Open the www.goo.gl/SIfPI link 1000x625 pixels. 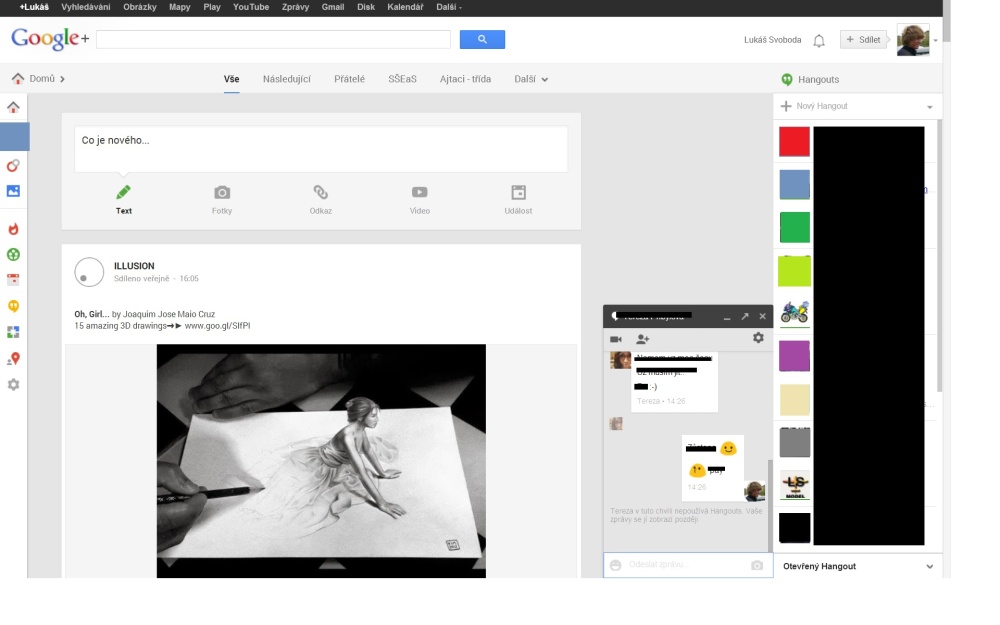tap(217, 326)
